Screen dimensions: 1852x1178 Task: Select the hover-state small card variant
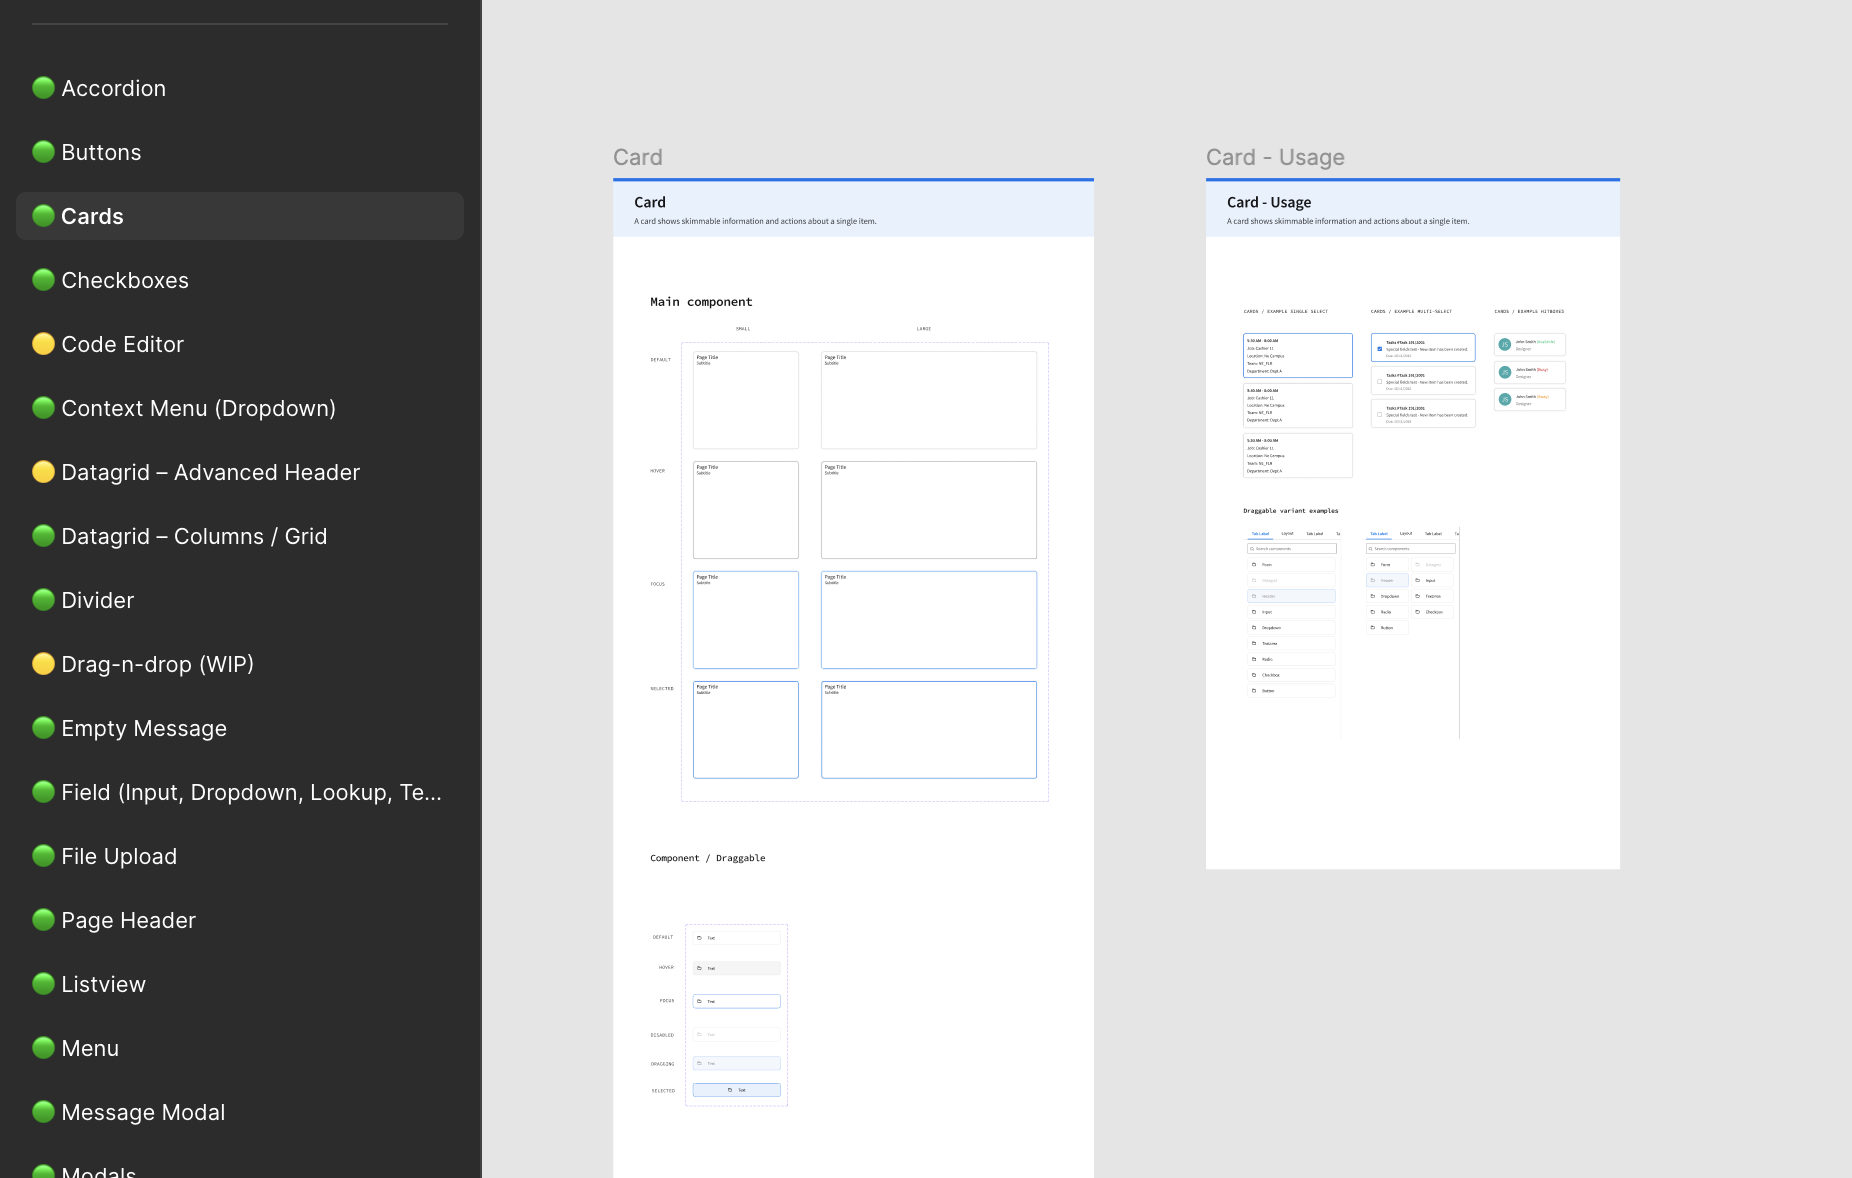746,510
